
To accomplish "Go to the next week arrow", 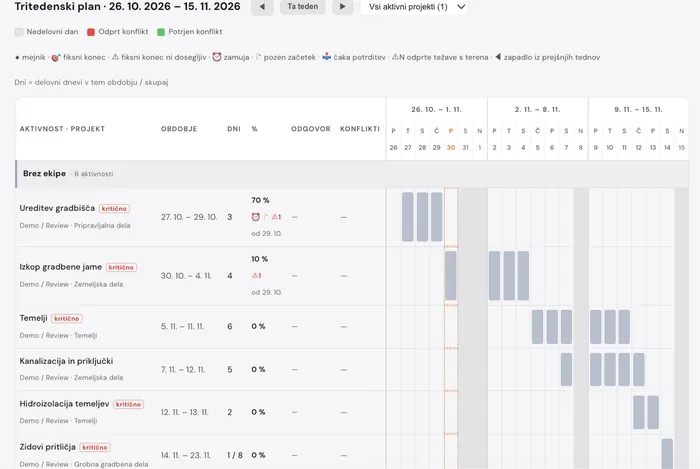I will click(x=342, y=7).
